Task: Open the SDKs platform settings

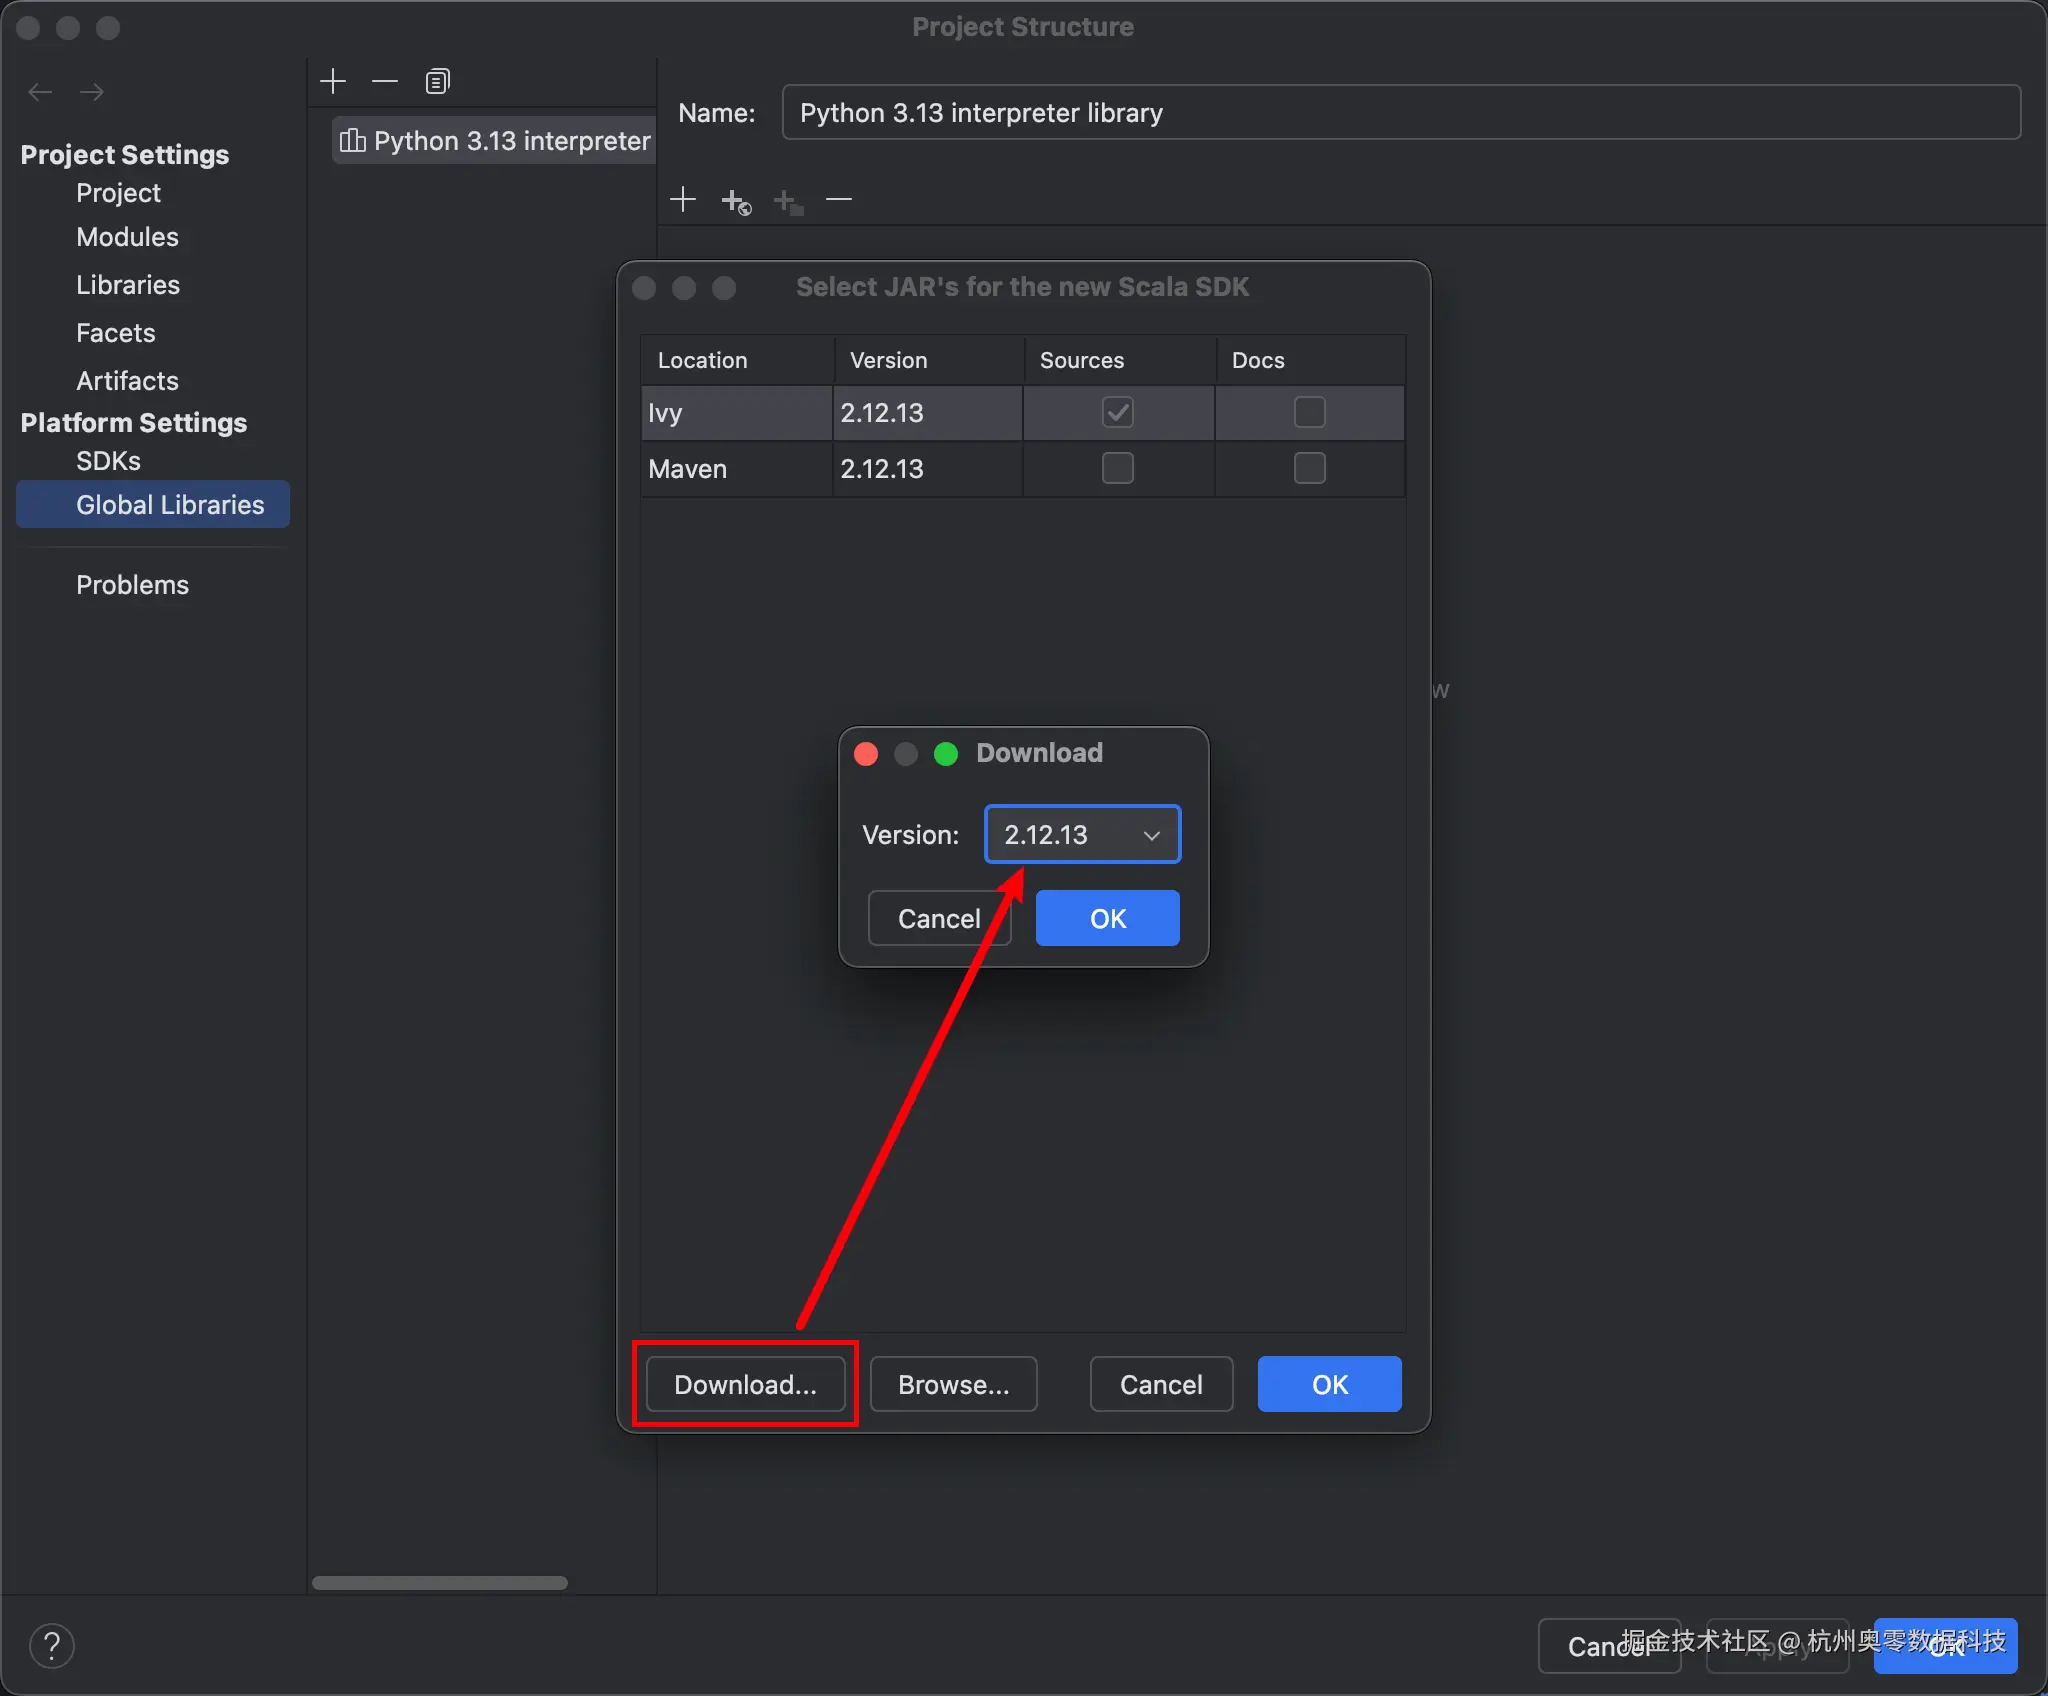Action: pos(108,461)
